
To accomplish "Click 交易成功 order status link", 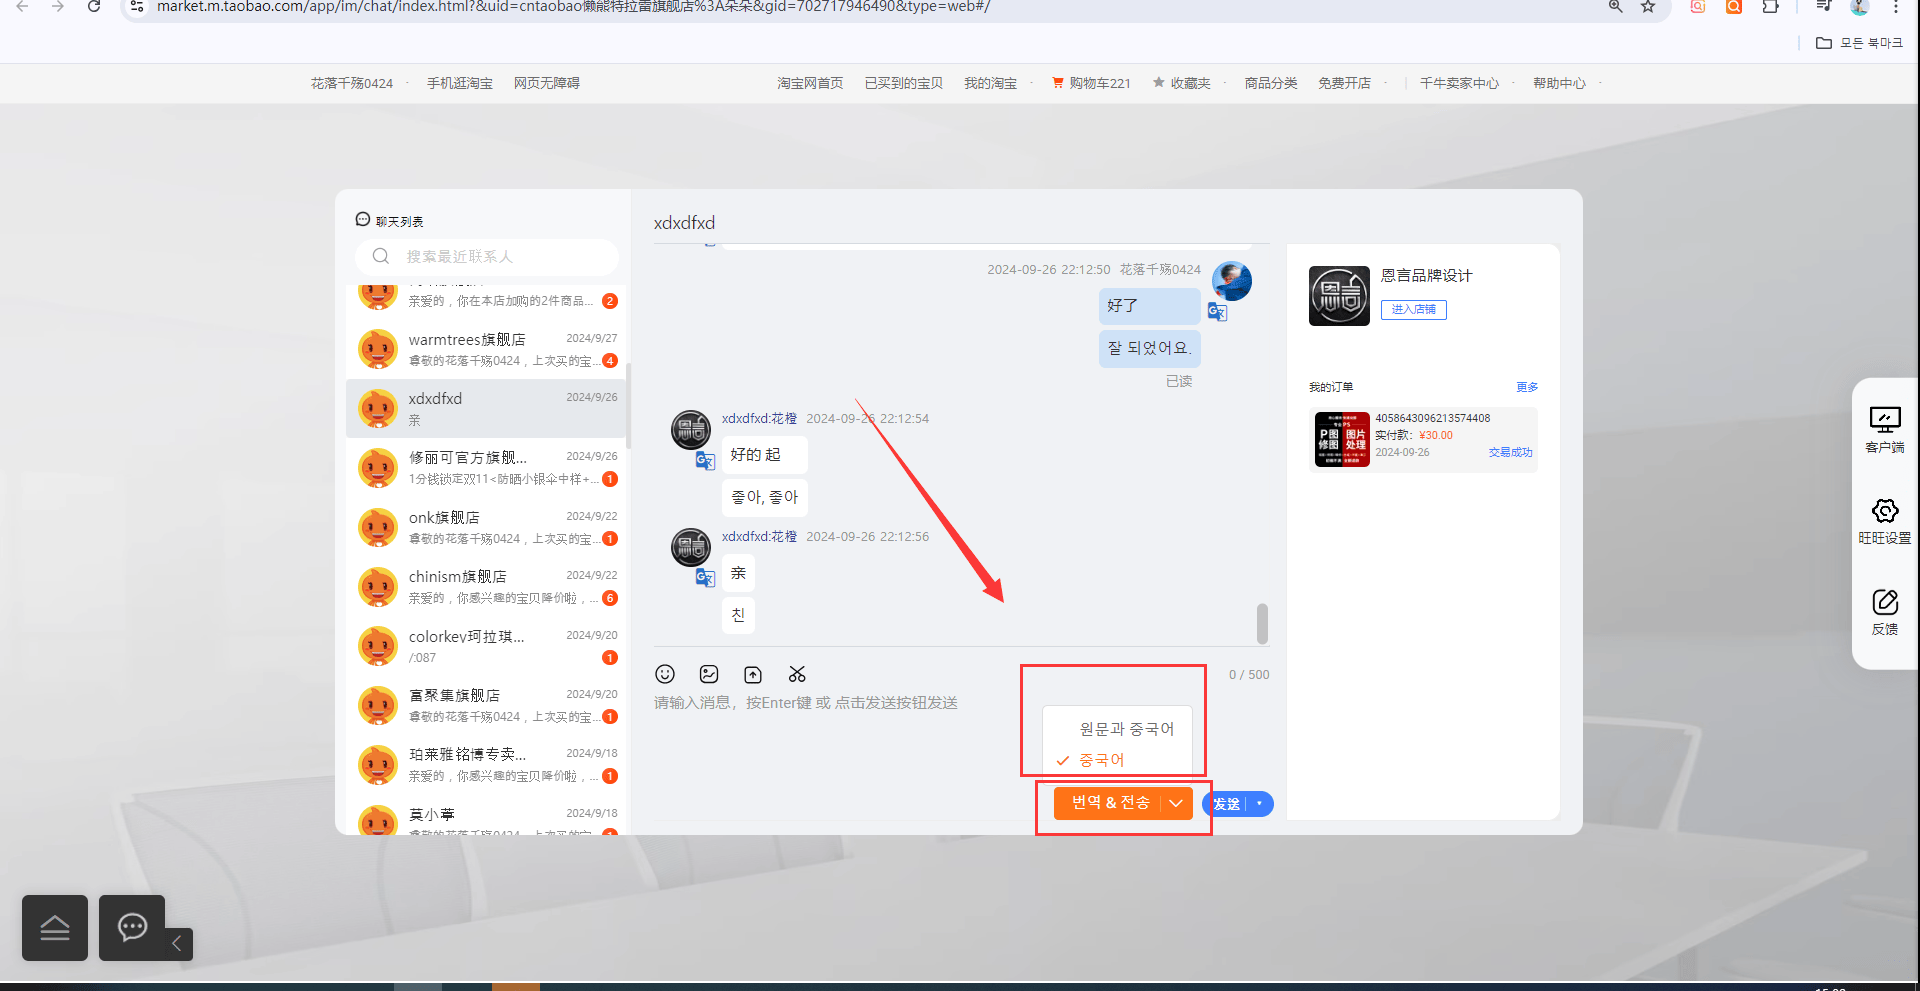I will 1510,452.
